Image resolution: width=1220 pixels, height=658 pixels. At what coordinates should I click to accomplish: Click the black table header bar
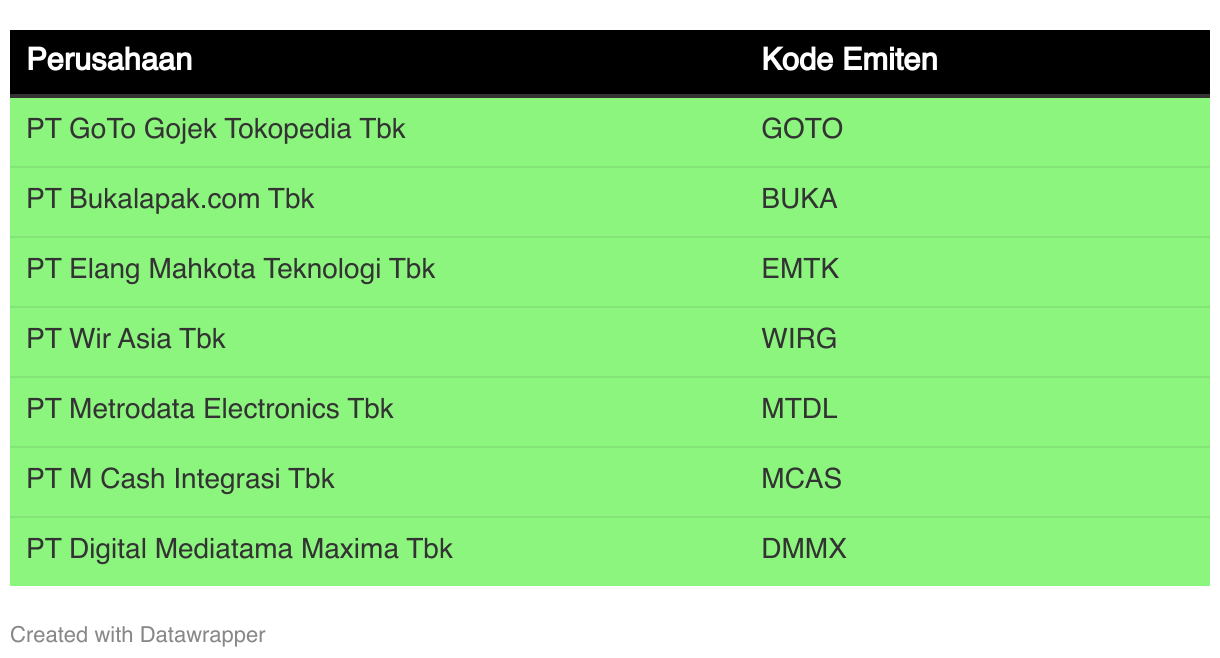click(610, 62)
